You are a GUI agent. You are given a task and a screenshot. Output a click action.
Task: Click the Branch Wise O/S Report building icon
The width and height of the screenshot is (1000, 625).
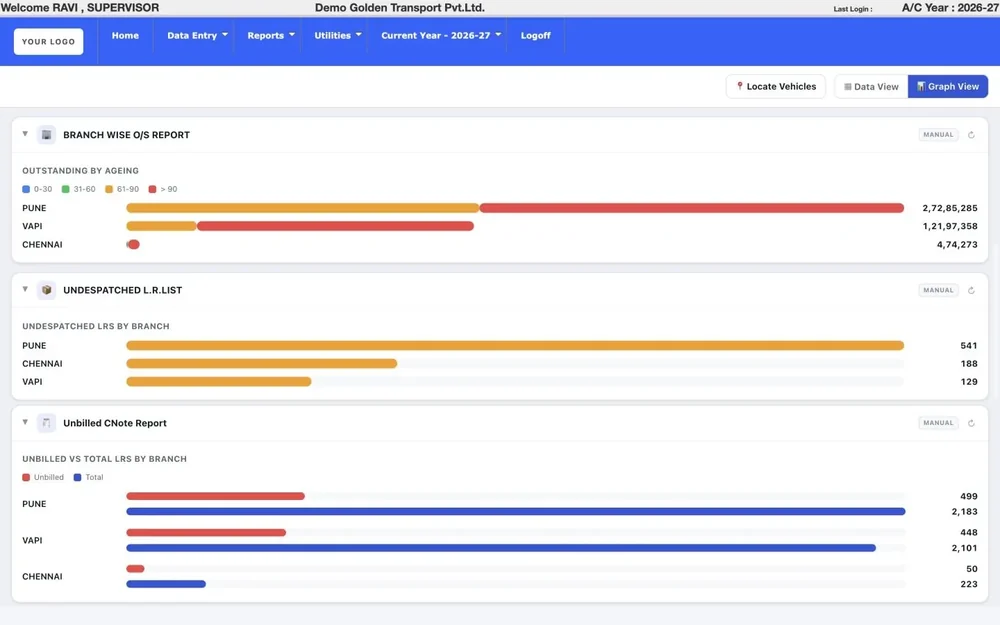click(47, 135)
